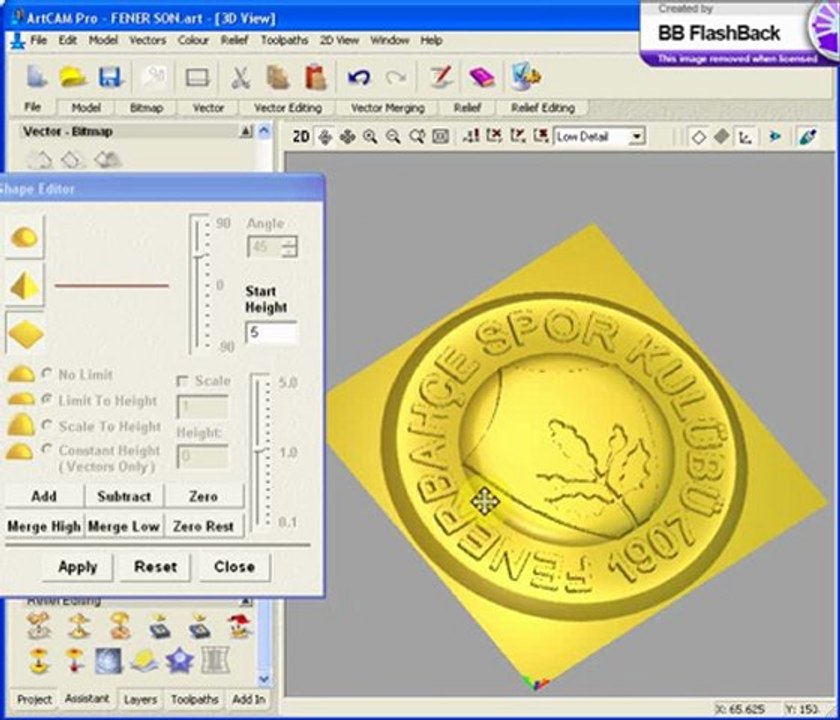840x720 pixels.
Task: Click the Open file folder icon
Action: (x=72, y=77)
